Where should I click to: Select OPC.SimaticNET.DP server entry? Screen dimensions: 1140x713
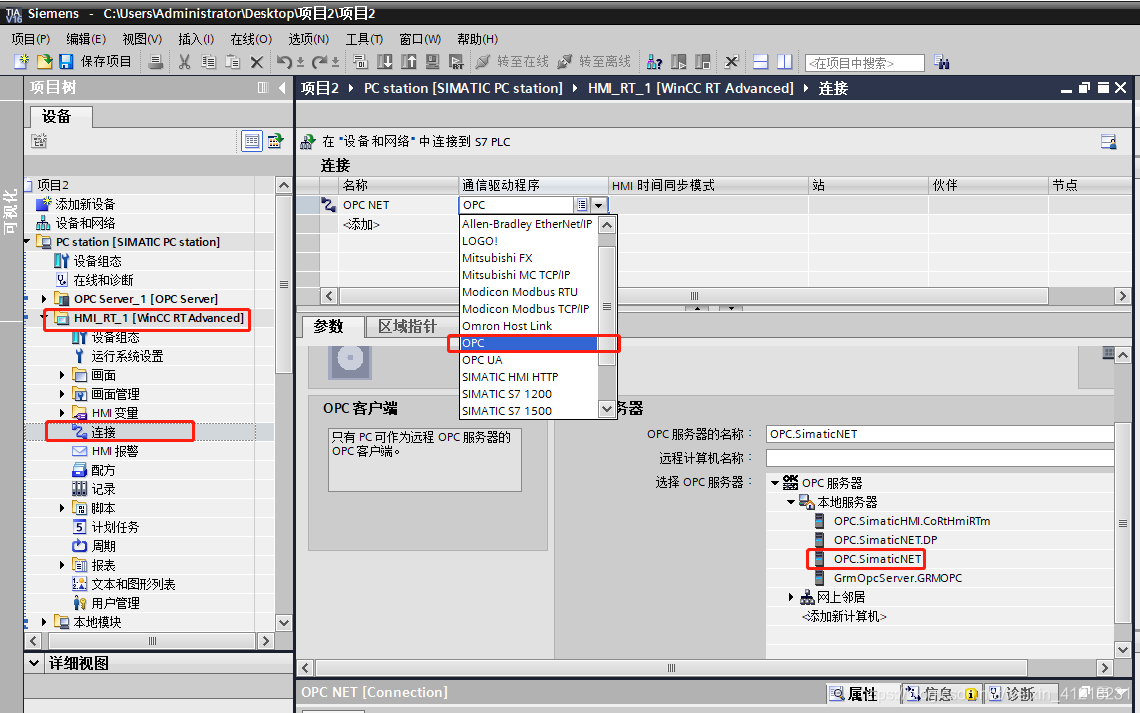tap(886, 540)
